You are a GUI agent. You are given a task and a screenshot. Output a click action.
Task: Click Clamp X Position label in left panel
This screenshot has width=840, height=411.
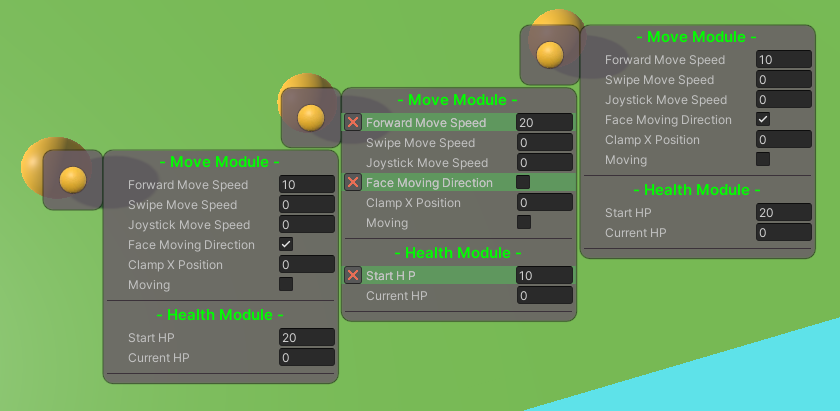point(175,265)
